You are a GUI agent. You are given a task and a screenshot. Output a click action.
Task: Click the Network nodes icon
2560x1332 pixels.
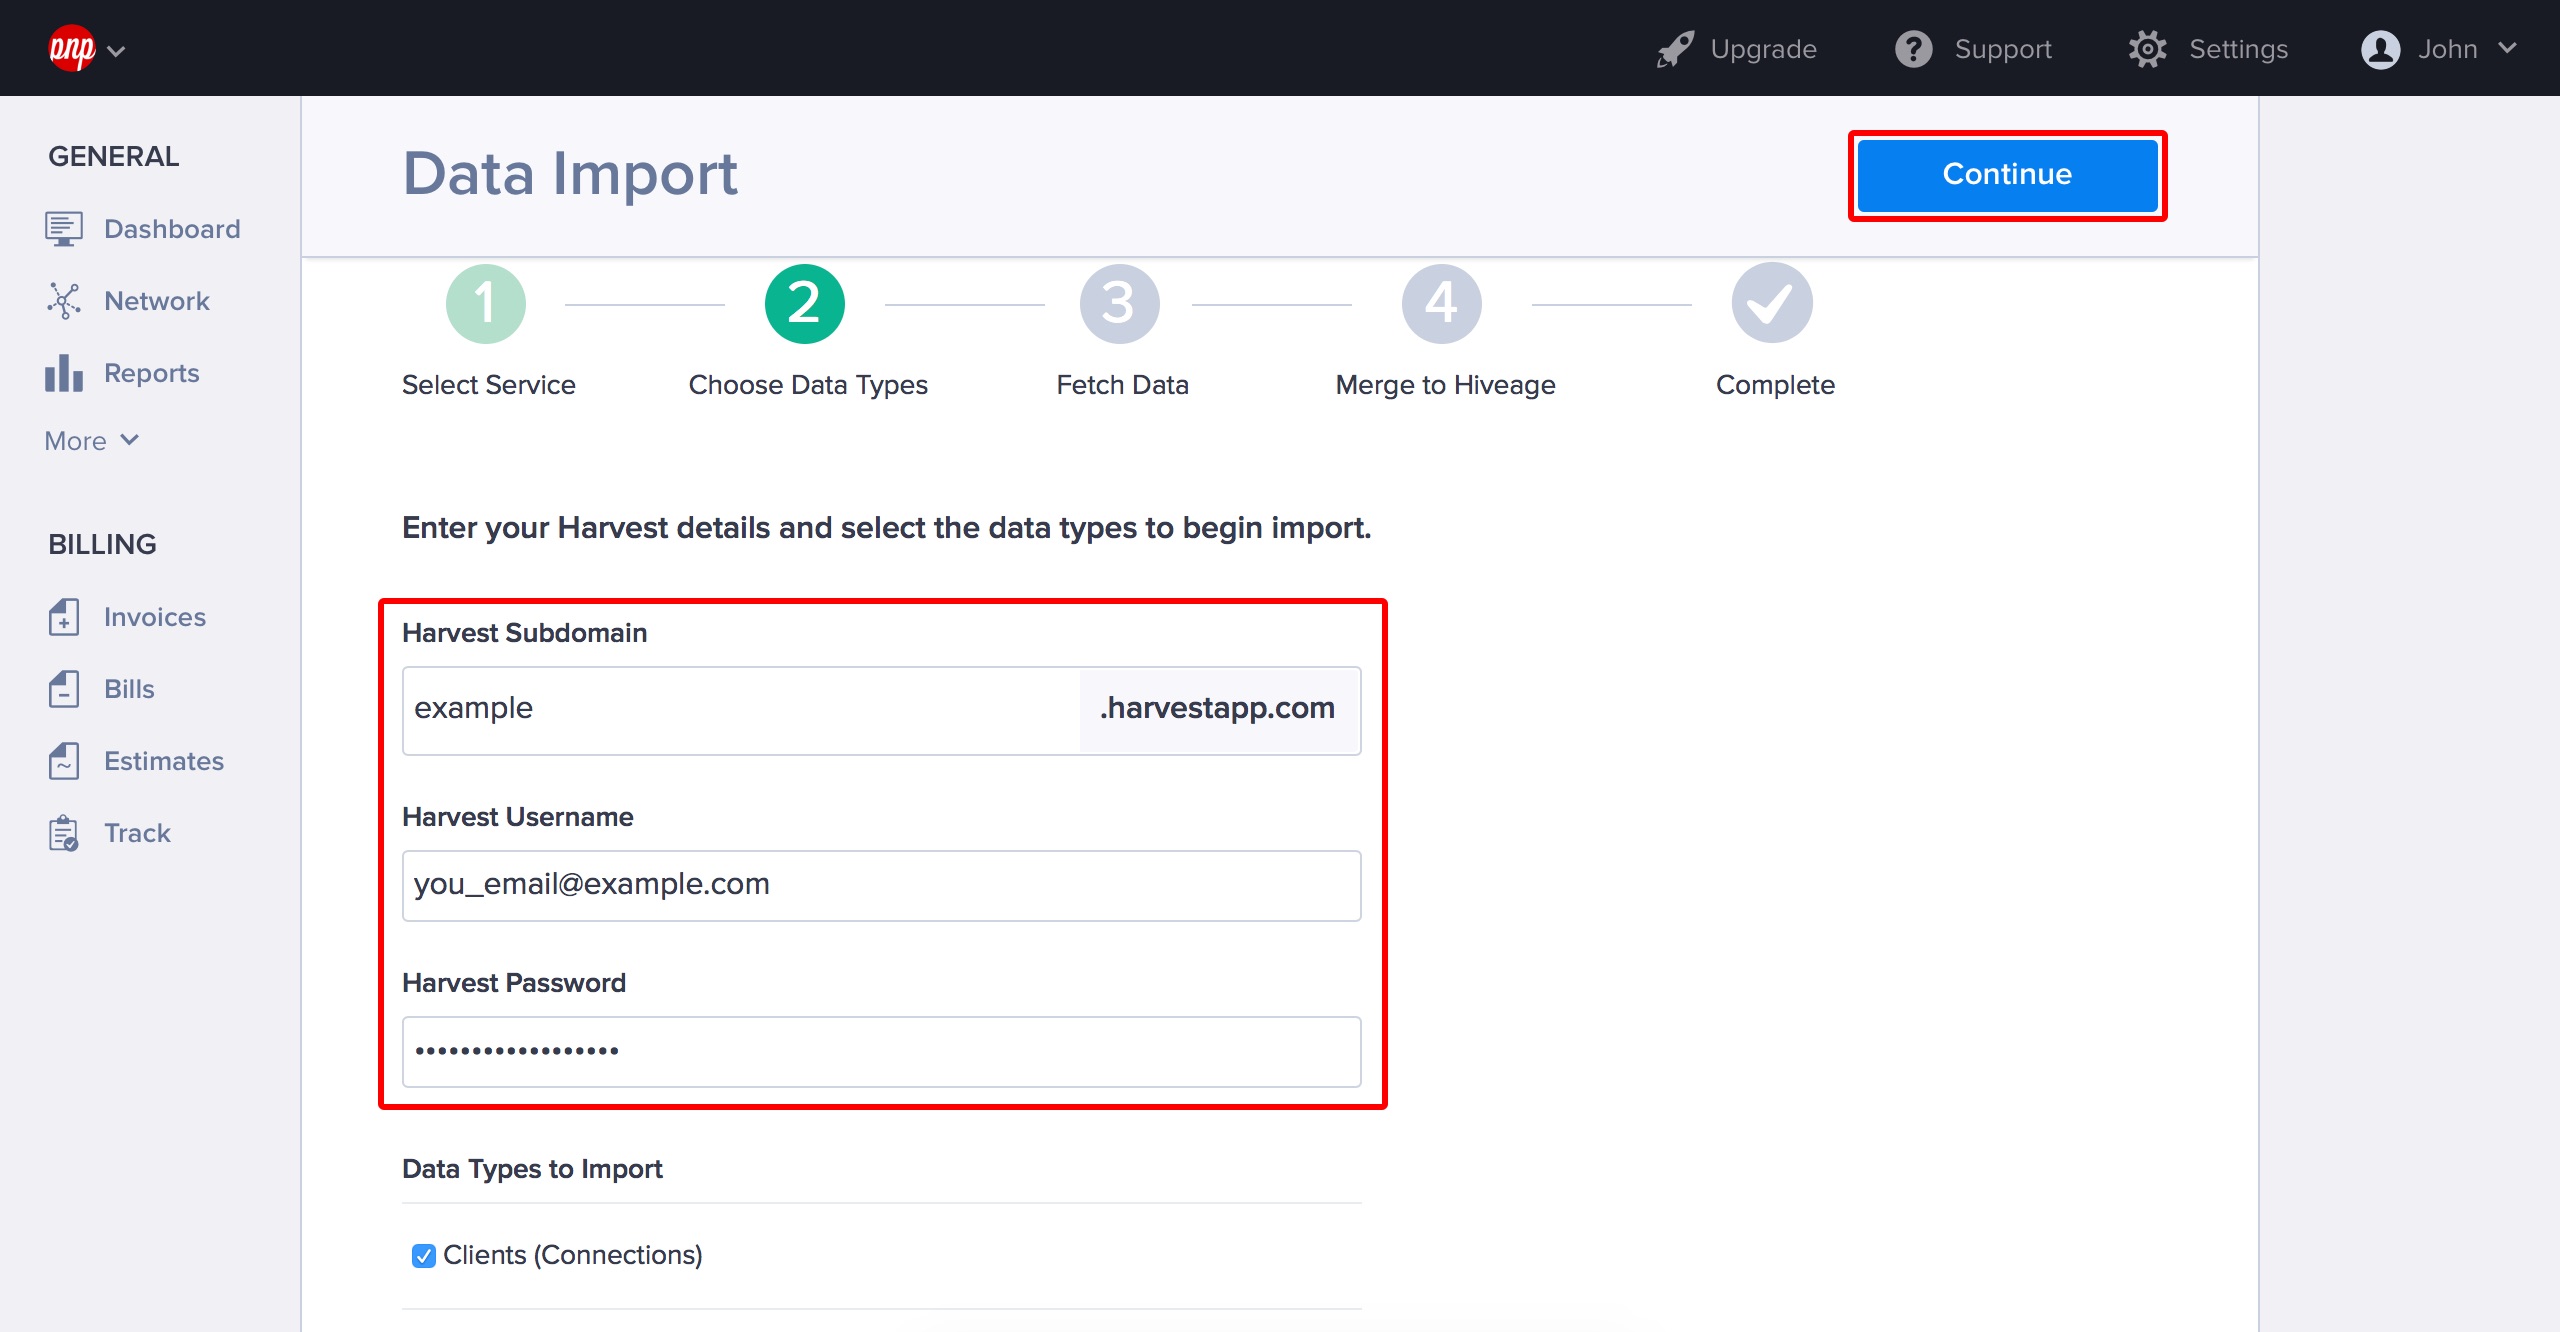click(x=63, y=301)
